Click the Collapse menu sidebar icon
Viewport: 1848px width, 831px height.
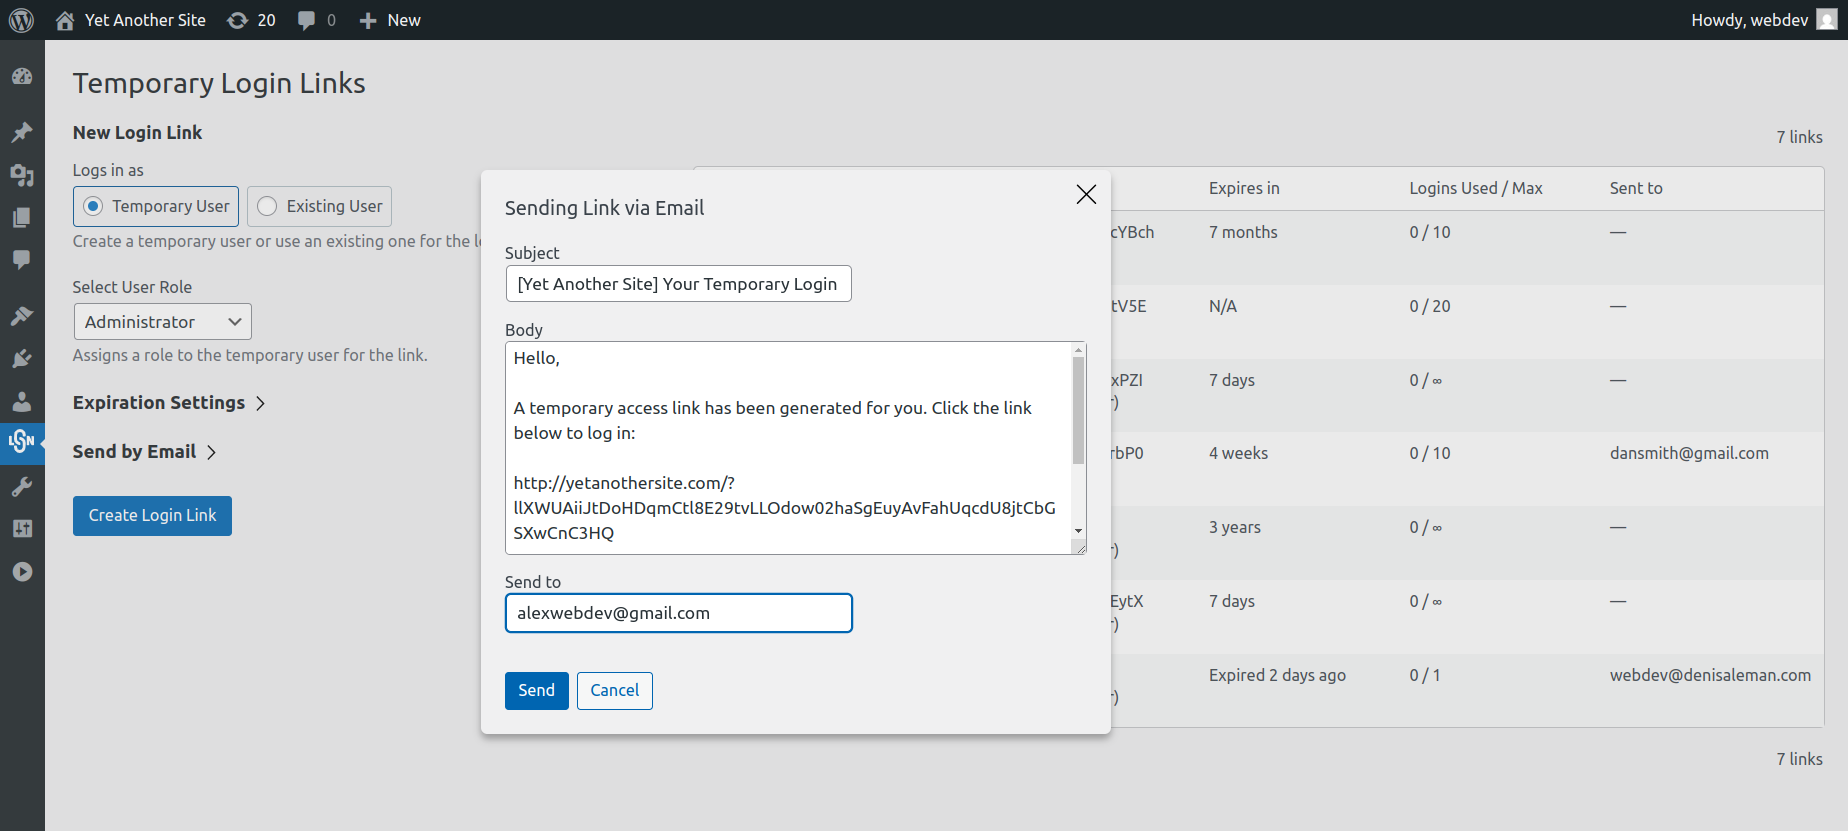click(22, 572)
